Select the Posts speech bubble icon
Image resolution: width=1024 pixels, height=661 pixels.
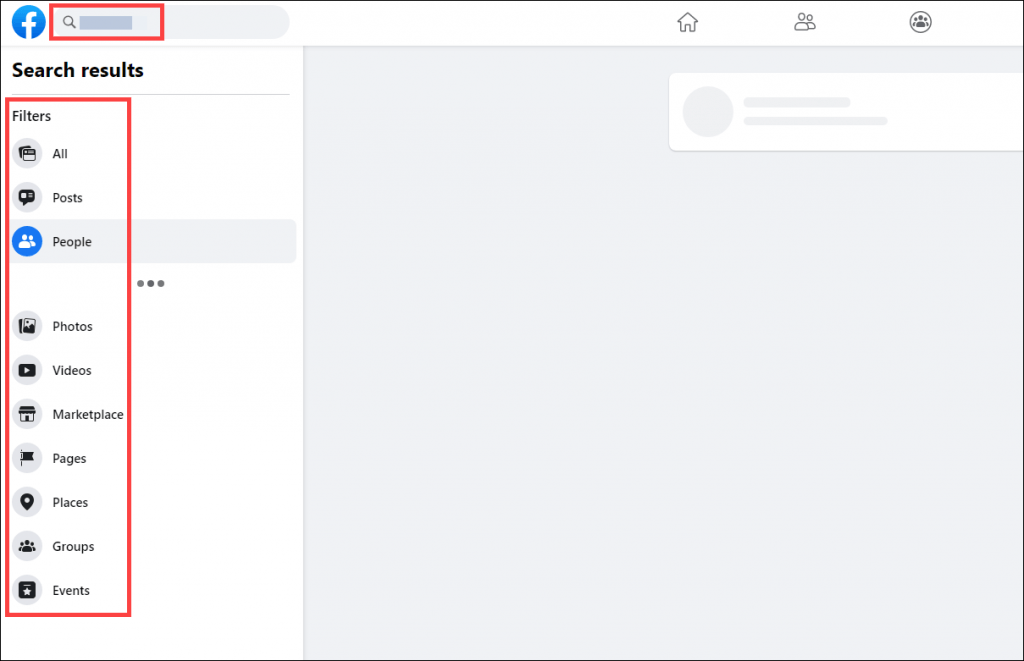click(x=27, y=197)
